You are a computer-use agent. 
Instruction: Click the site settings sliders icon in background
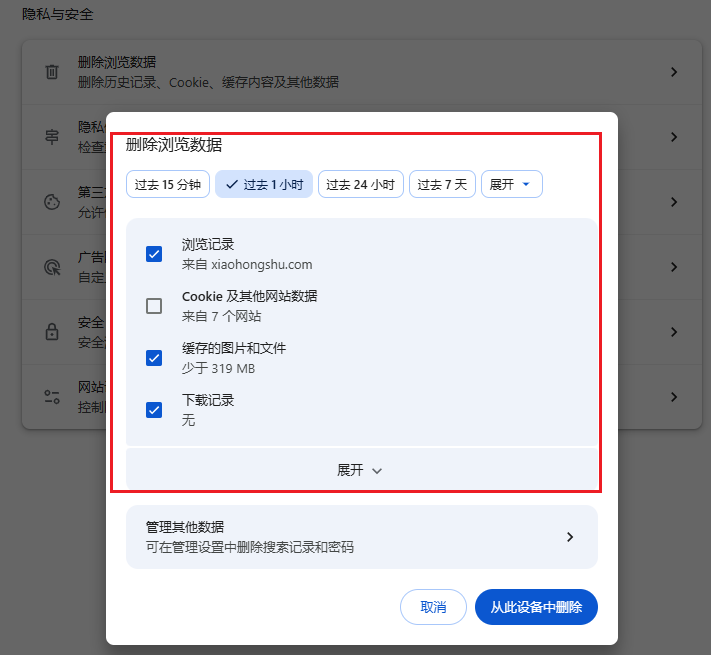click(x=52, y=397)
